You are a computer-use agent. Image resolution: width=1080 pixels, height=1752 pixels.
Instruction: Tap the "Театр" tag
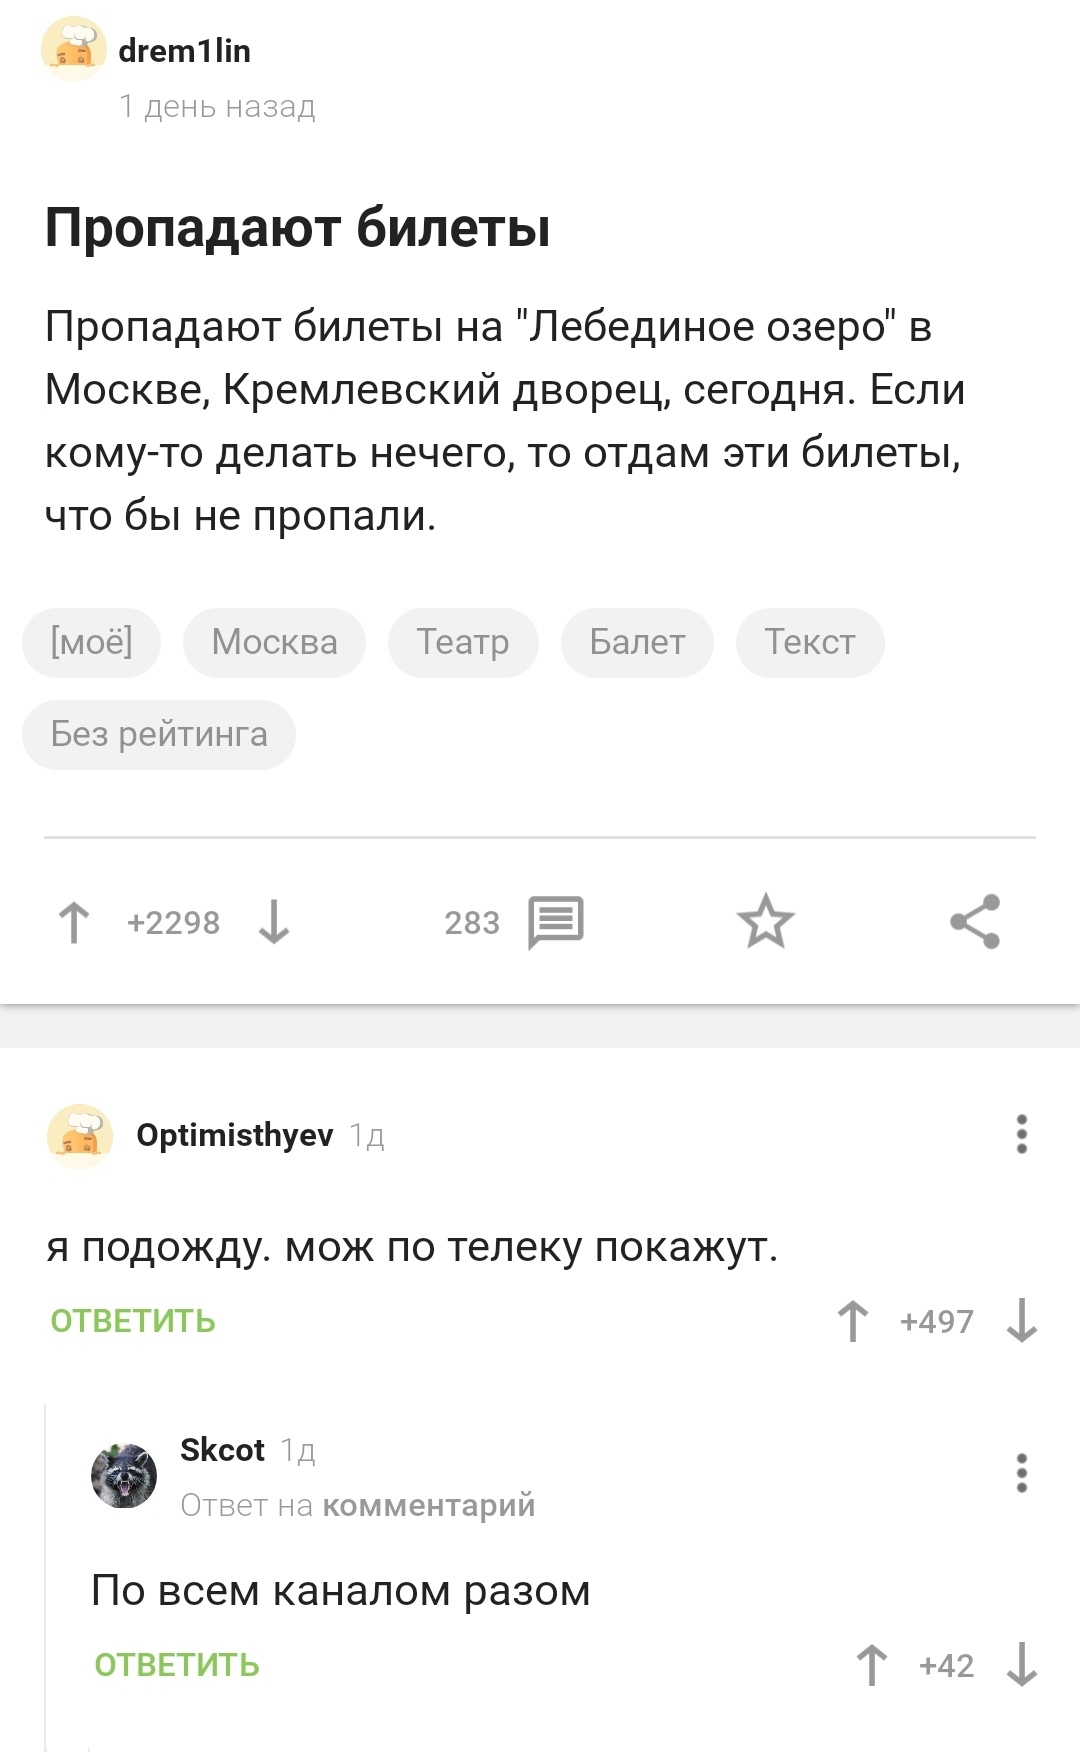pyautogui.click(x=463, y=642)
